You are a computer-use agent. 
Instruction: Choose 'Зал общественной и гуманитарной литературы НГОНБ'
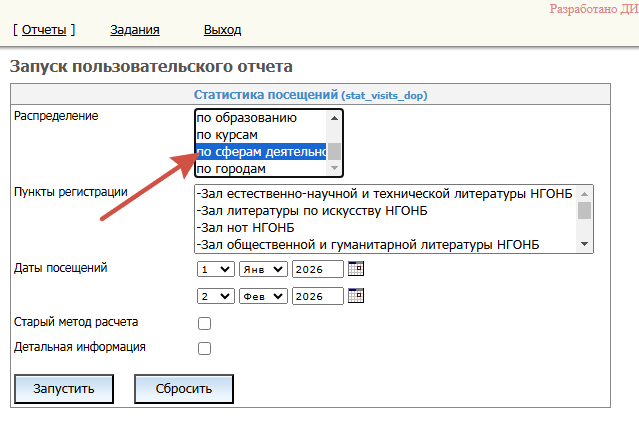pos(386,245)
